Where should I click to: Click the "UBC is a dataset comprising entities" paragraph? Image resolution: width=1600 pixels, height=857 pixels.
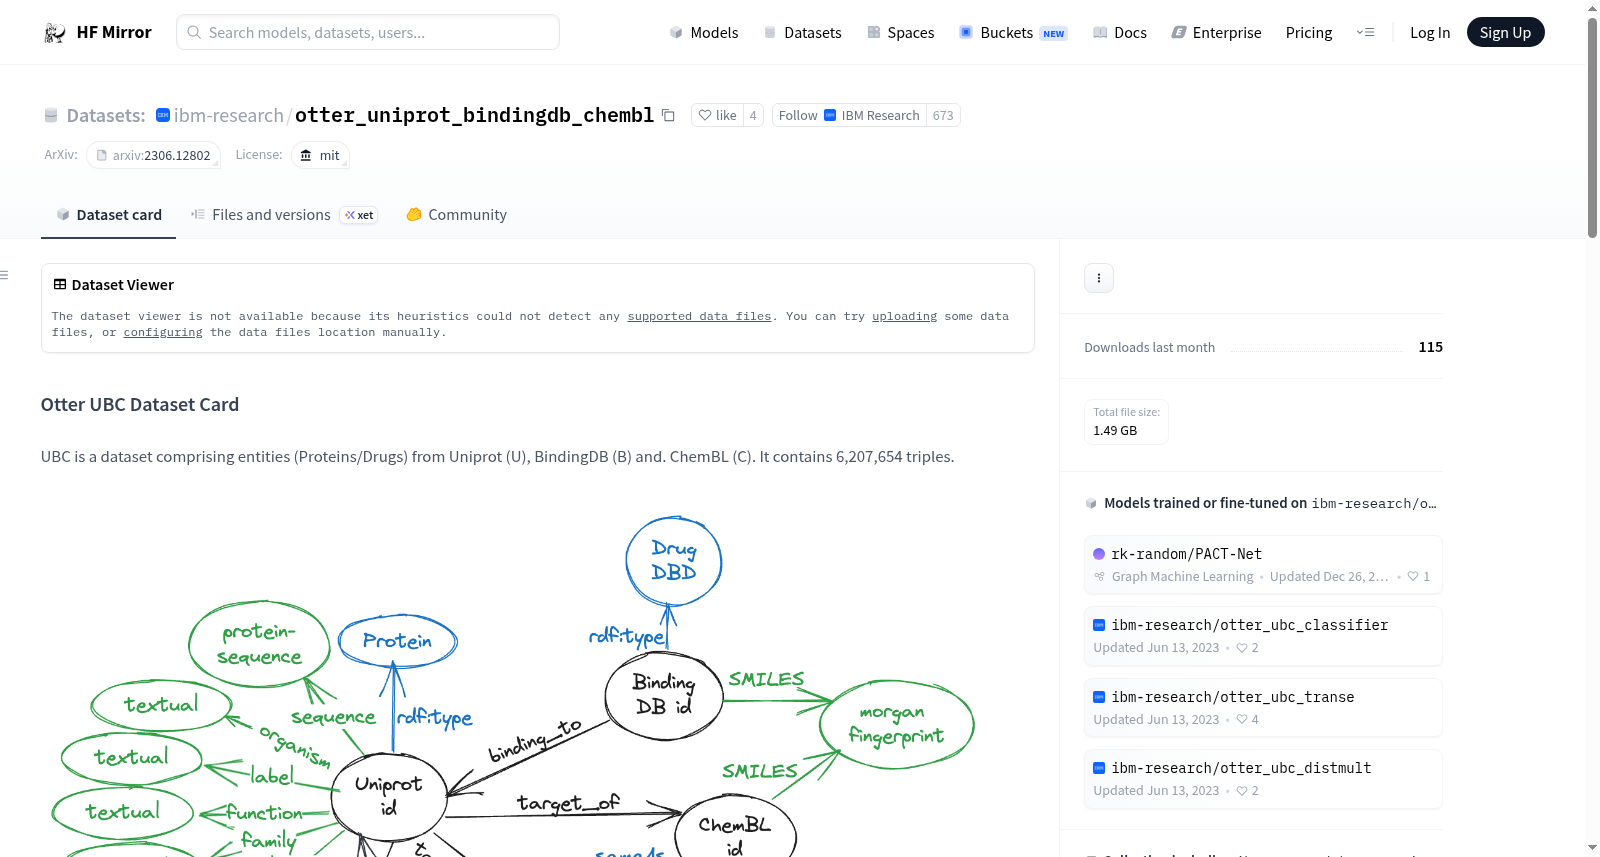pos(497,457)
